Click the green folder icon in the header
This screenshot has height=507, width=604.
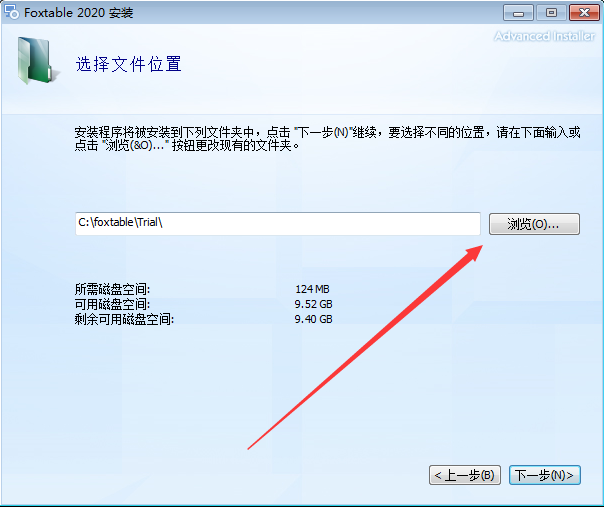(37, 60)
